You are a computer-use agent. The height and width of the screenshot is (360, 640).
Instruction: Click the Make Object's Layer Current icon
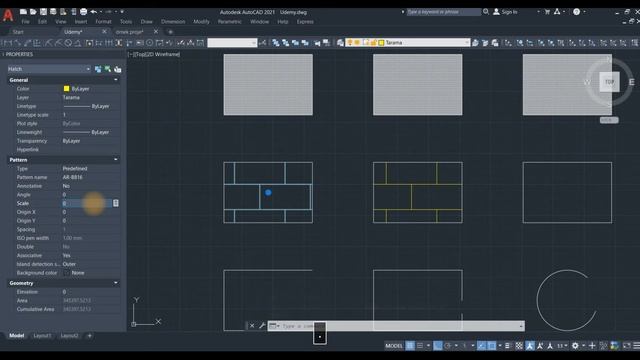click(475, 42)
